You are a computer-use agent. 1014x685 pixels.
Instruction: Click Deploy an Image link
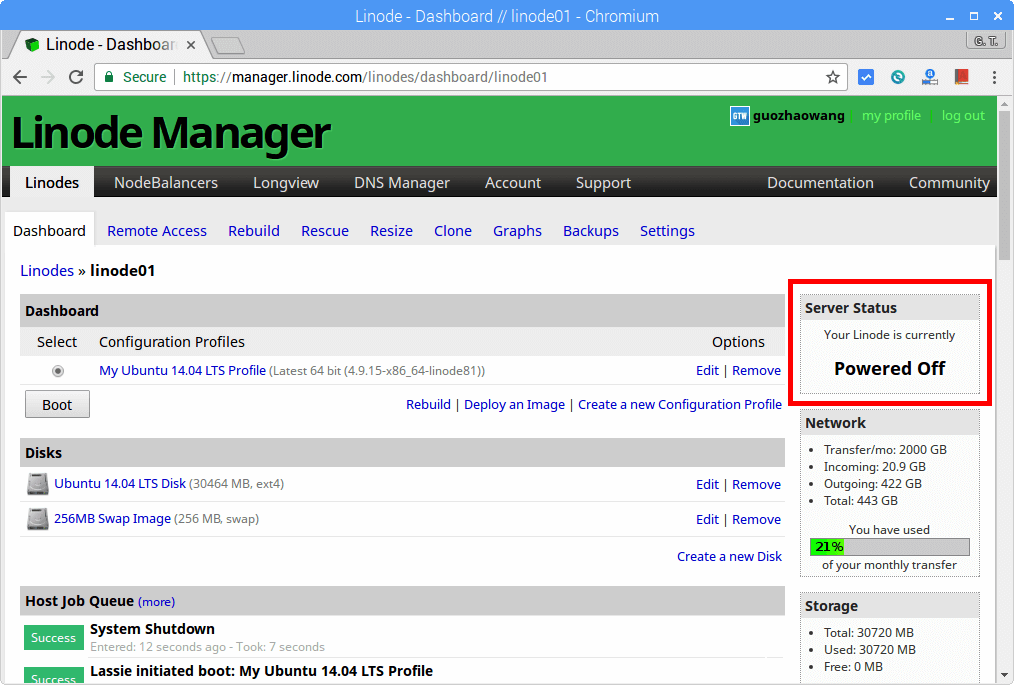click(x=514, y=404)
